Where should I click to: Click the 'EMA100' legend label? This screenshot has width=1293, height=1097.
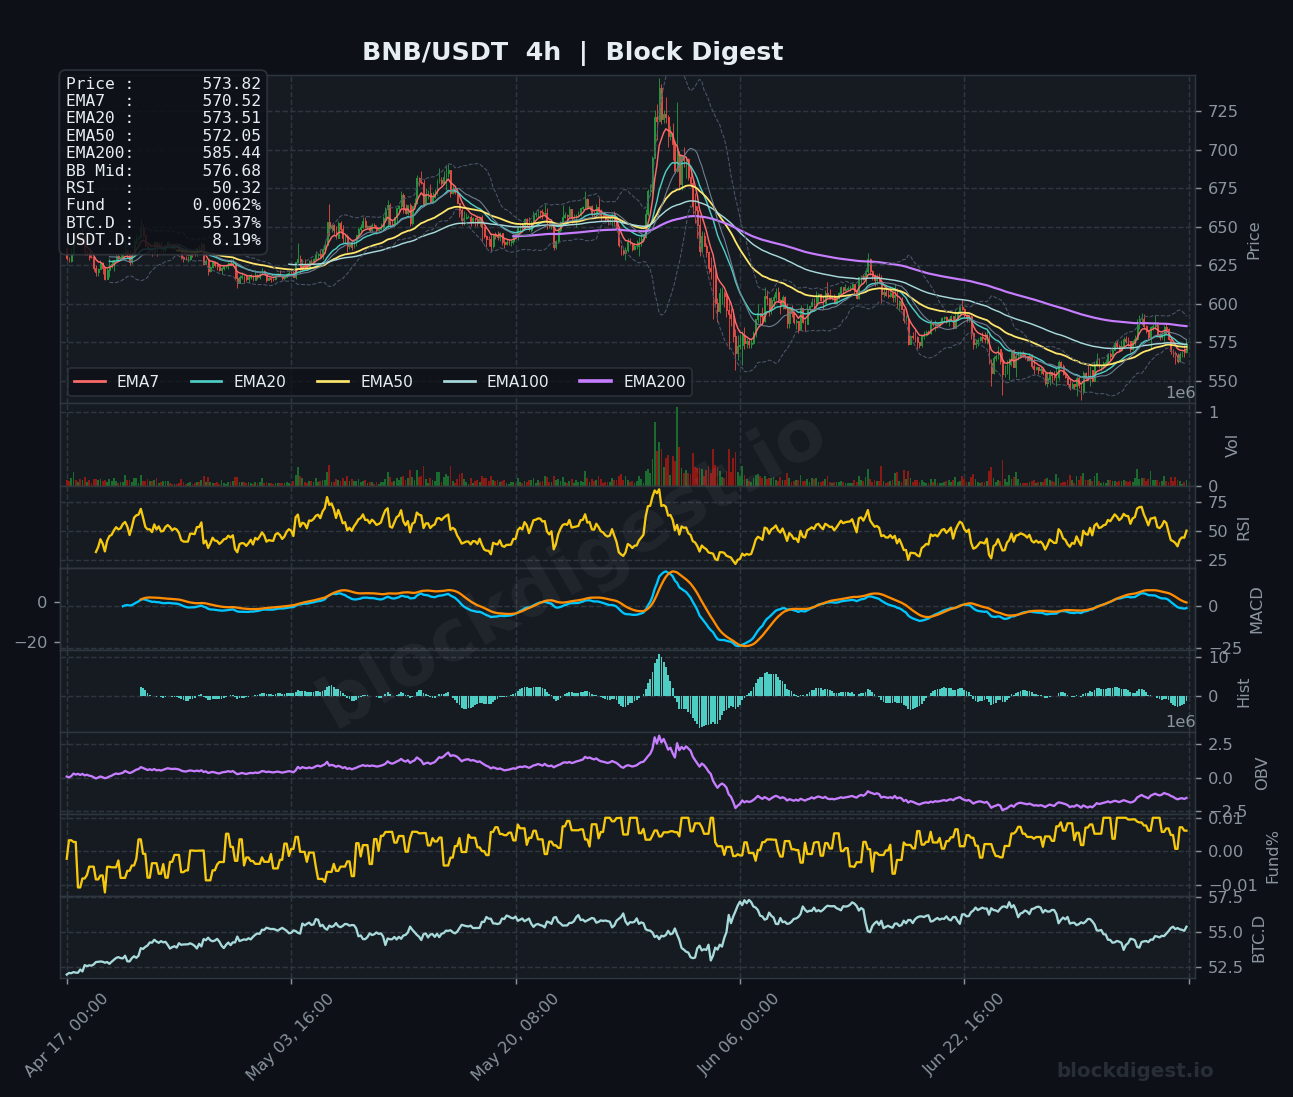pyautogui.click(x=518, y=382)
